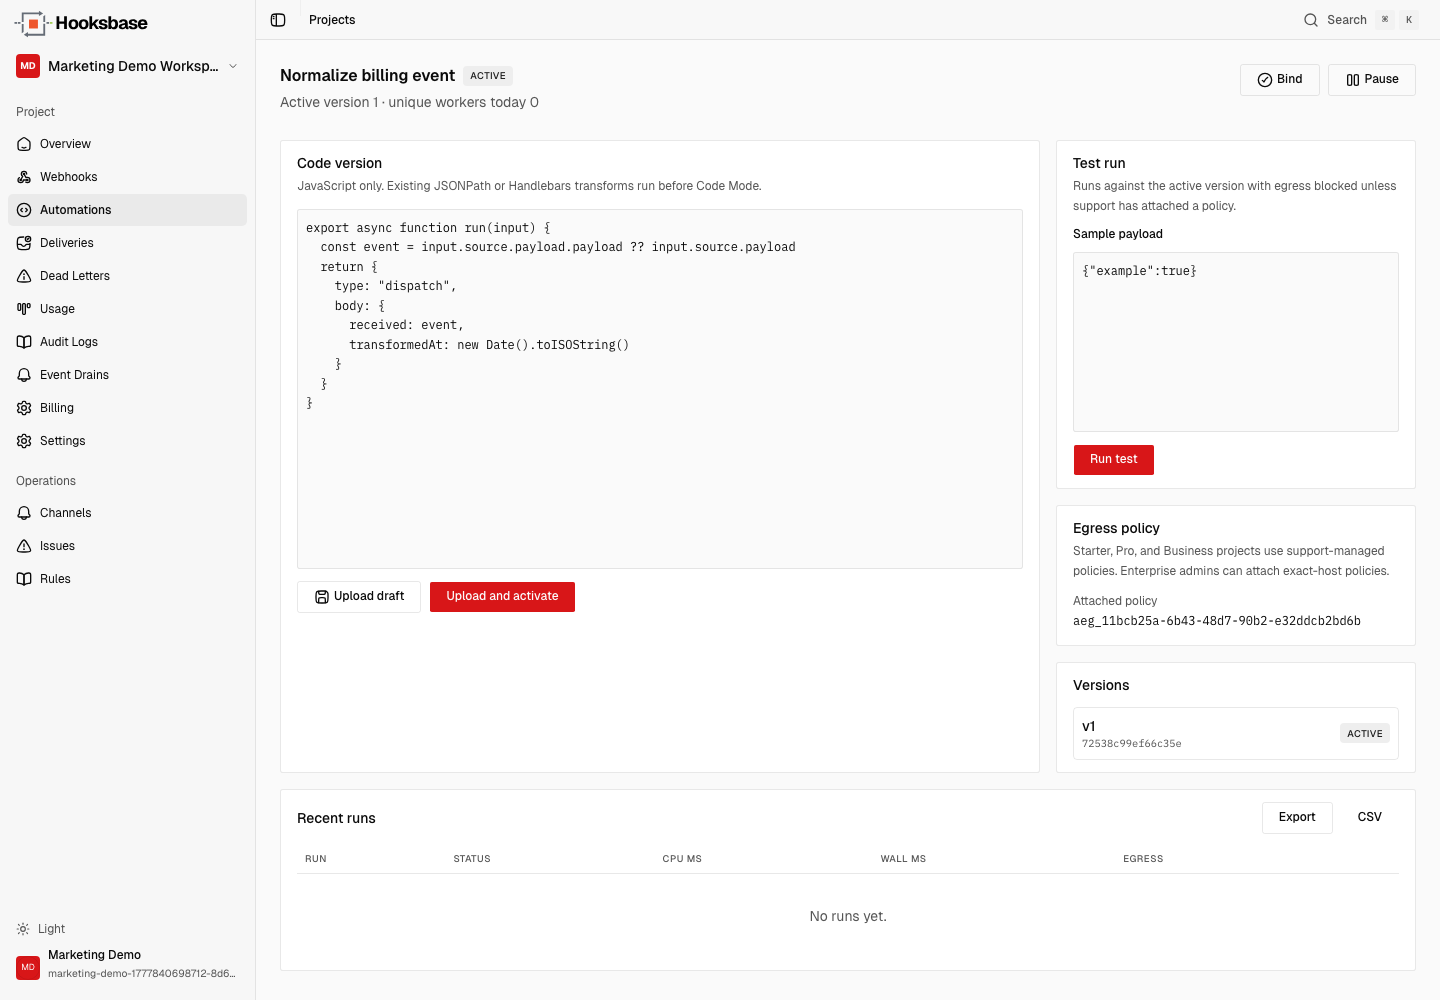Click Upload draft button
1440x1000 pixels.
[x=359, y=597]
